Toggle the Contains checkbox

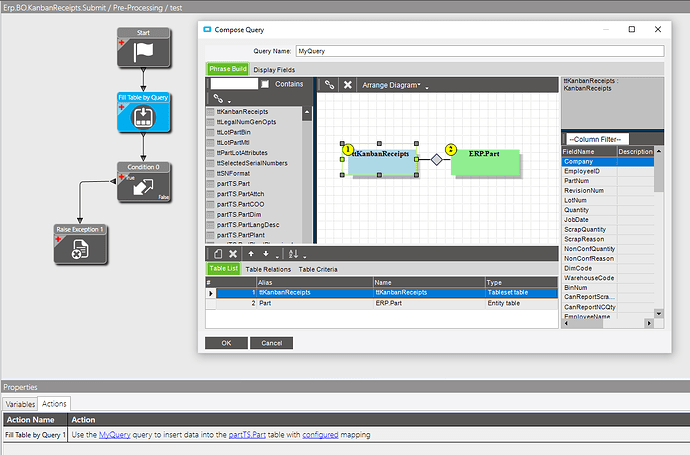click(x=265, y=84)
